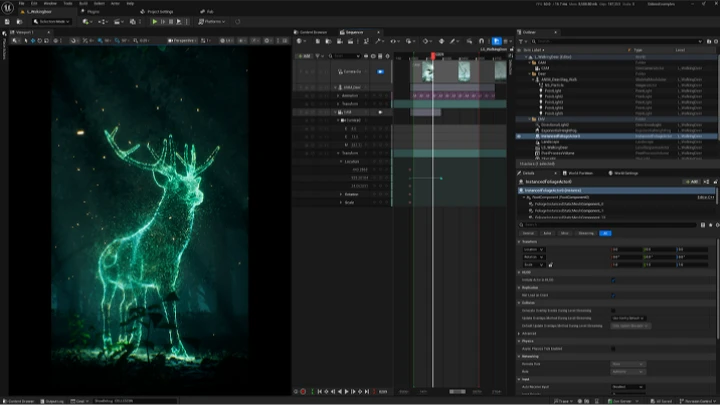The height and width of the screenshot is (405, 720).
Task: Toggle the camera icon on the CAM track
Action: click(380, 112)
